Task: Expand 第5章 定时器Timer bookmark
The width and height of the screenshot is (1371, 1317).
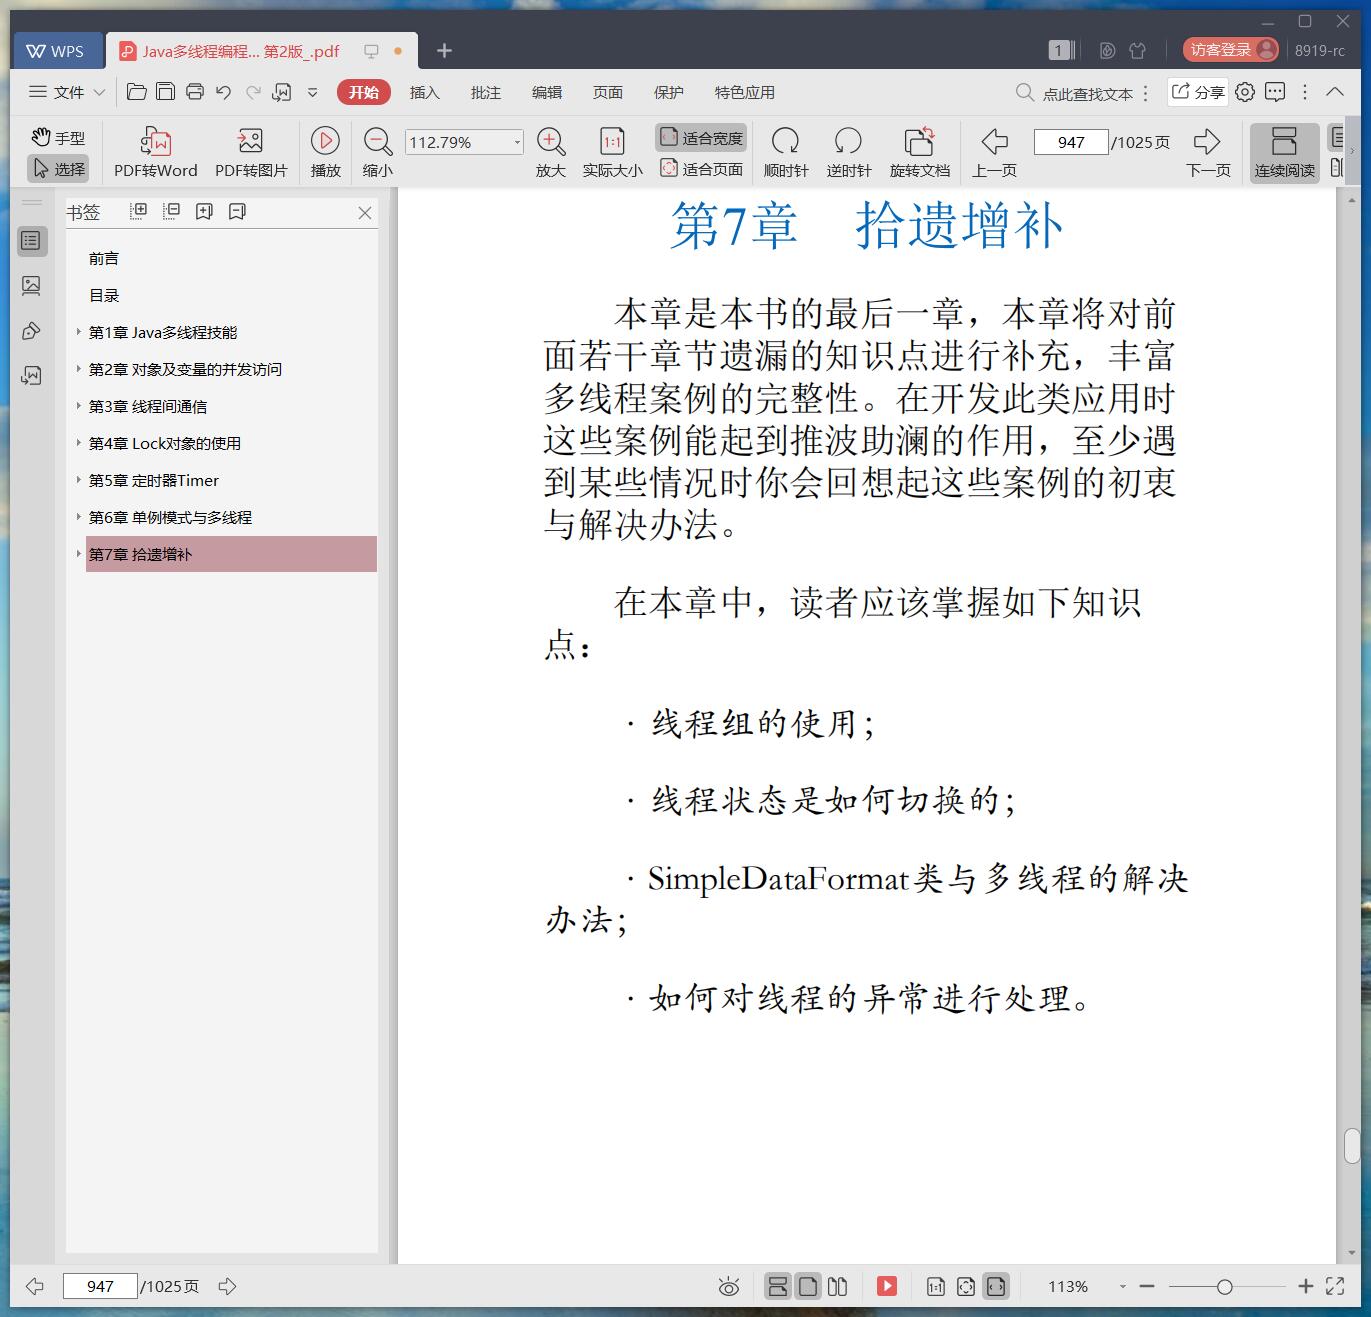Action: pyautogui.click(x=79, y=480)
